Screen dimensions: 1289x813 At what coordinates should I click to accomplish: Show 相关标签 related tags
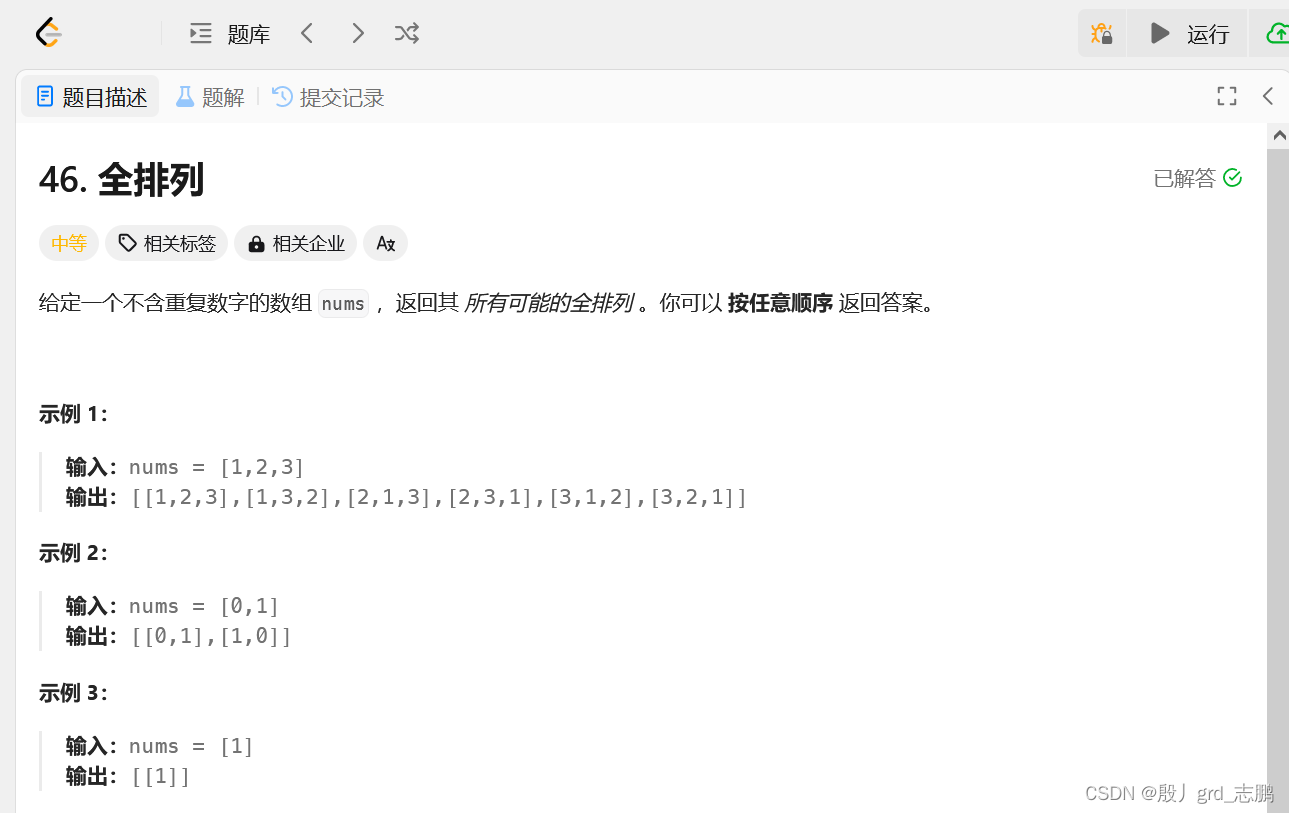click(167, 243)
